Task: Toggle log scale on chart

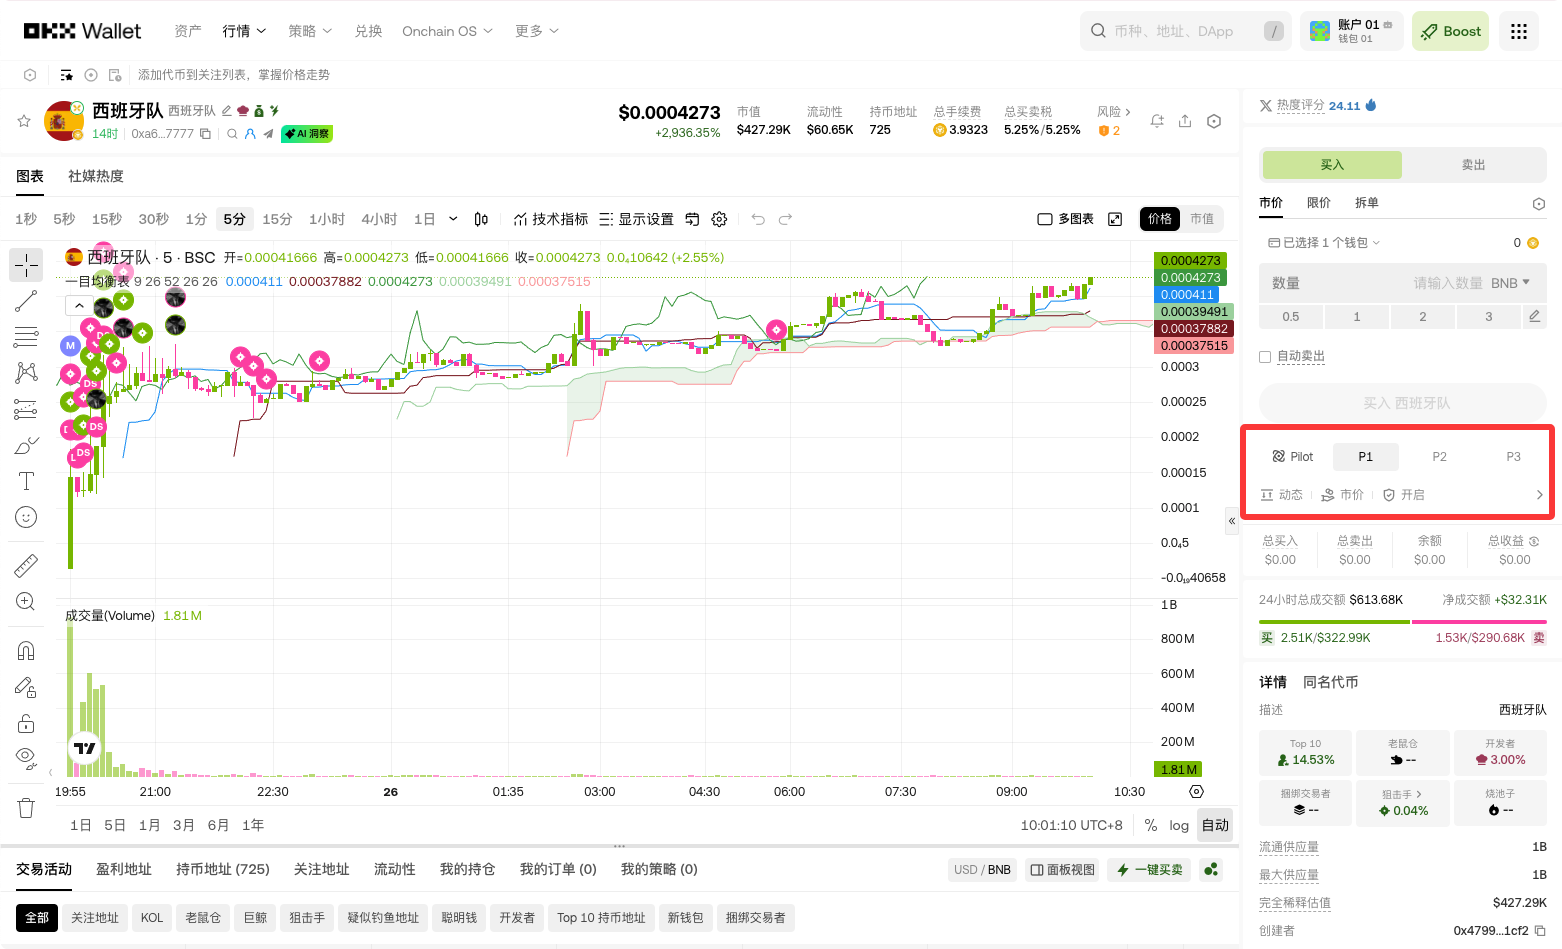Action: tap(1179, 825)
